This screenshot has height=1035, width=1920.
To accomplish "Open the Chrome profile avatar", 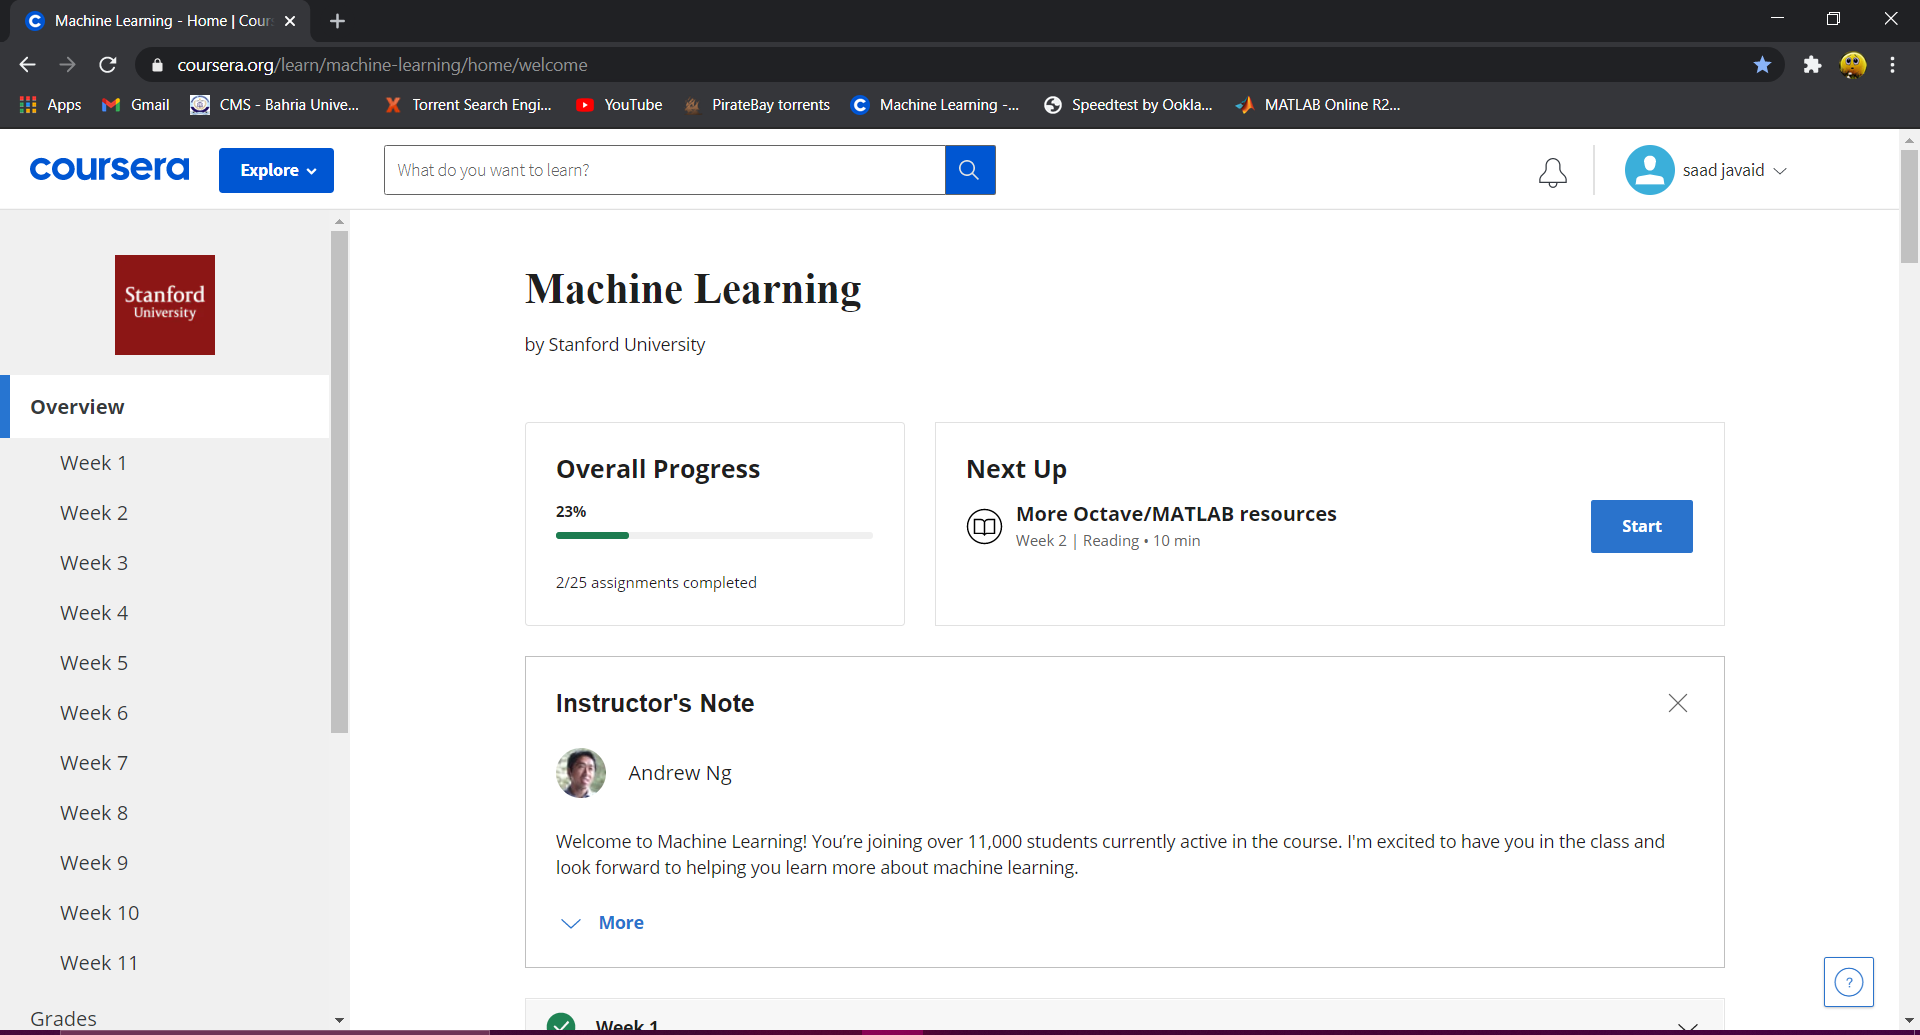I will [x=1852, y=65].
